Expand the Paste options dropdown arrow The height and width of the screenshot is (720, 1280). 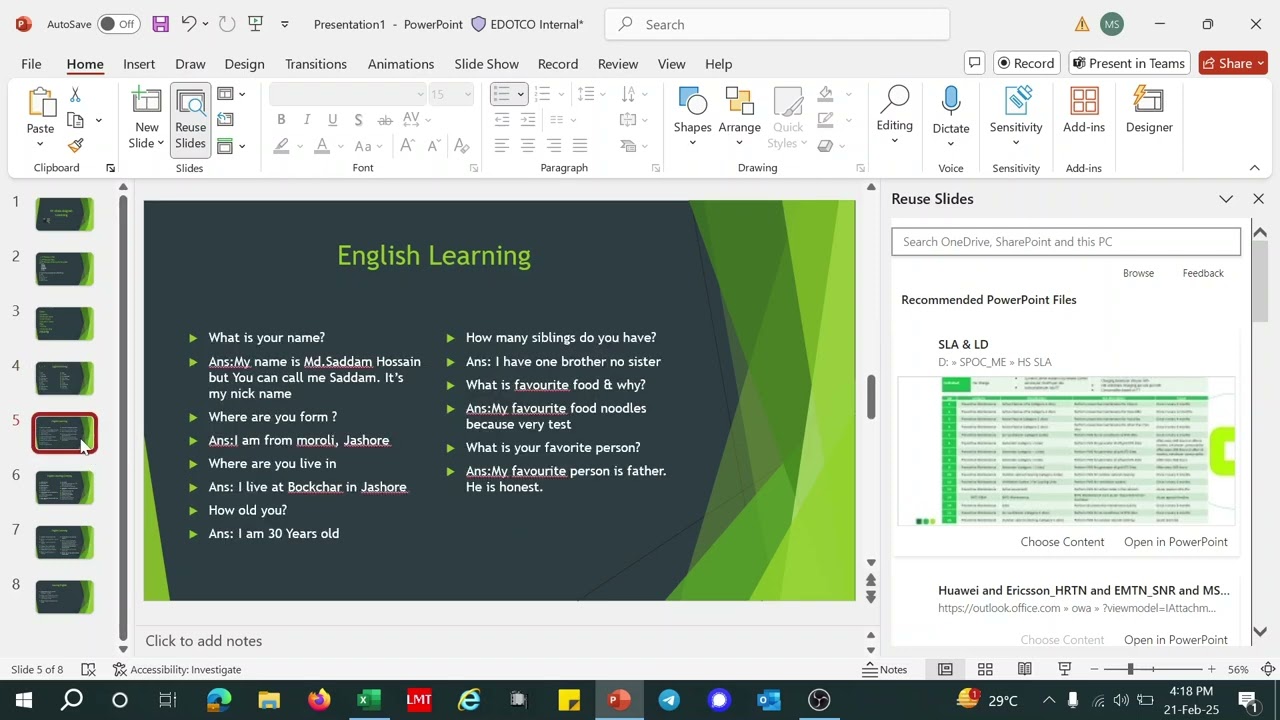click(x=40, y=145)
